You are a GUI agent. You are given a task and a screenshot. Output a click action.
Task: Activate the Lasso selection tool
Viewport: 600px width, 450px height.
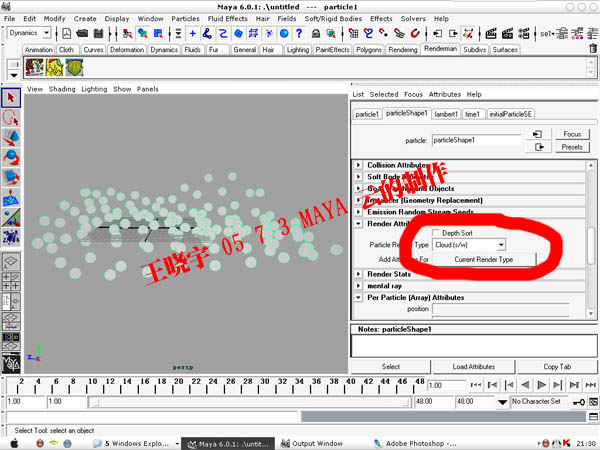coord(11,118)
